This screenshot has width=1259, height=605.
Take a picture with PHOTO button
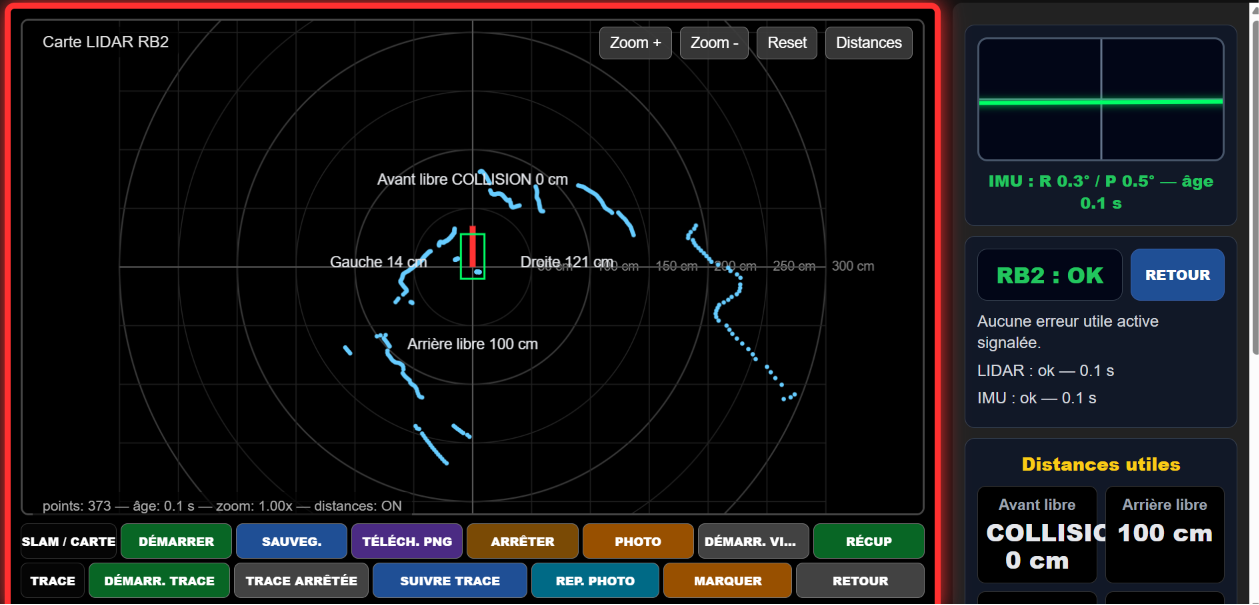(x=638, y=541)
